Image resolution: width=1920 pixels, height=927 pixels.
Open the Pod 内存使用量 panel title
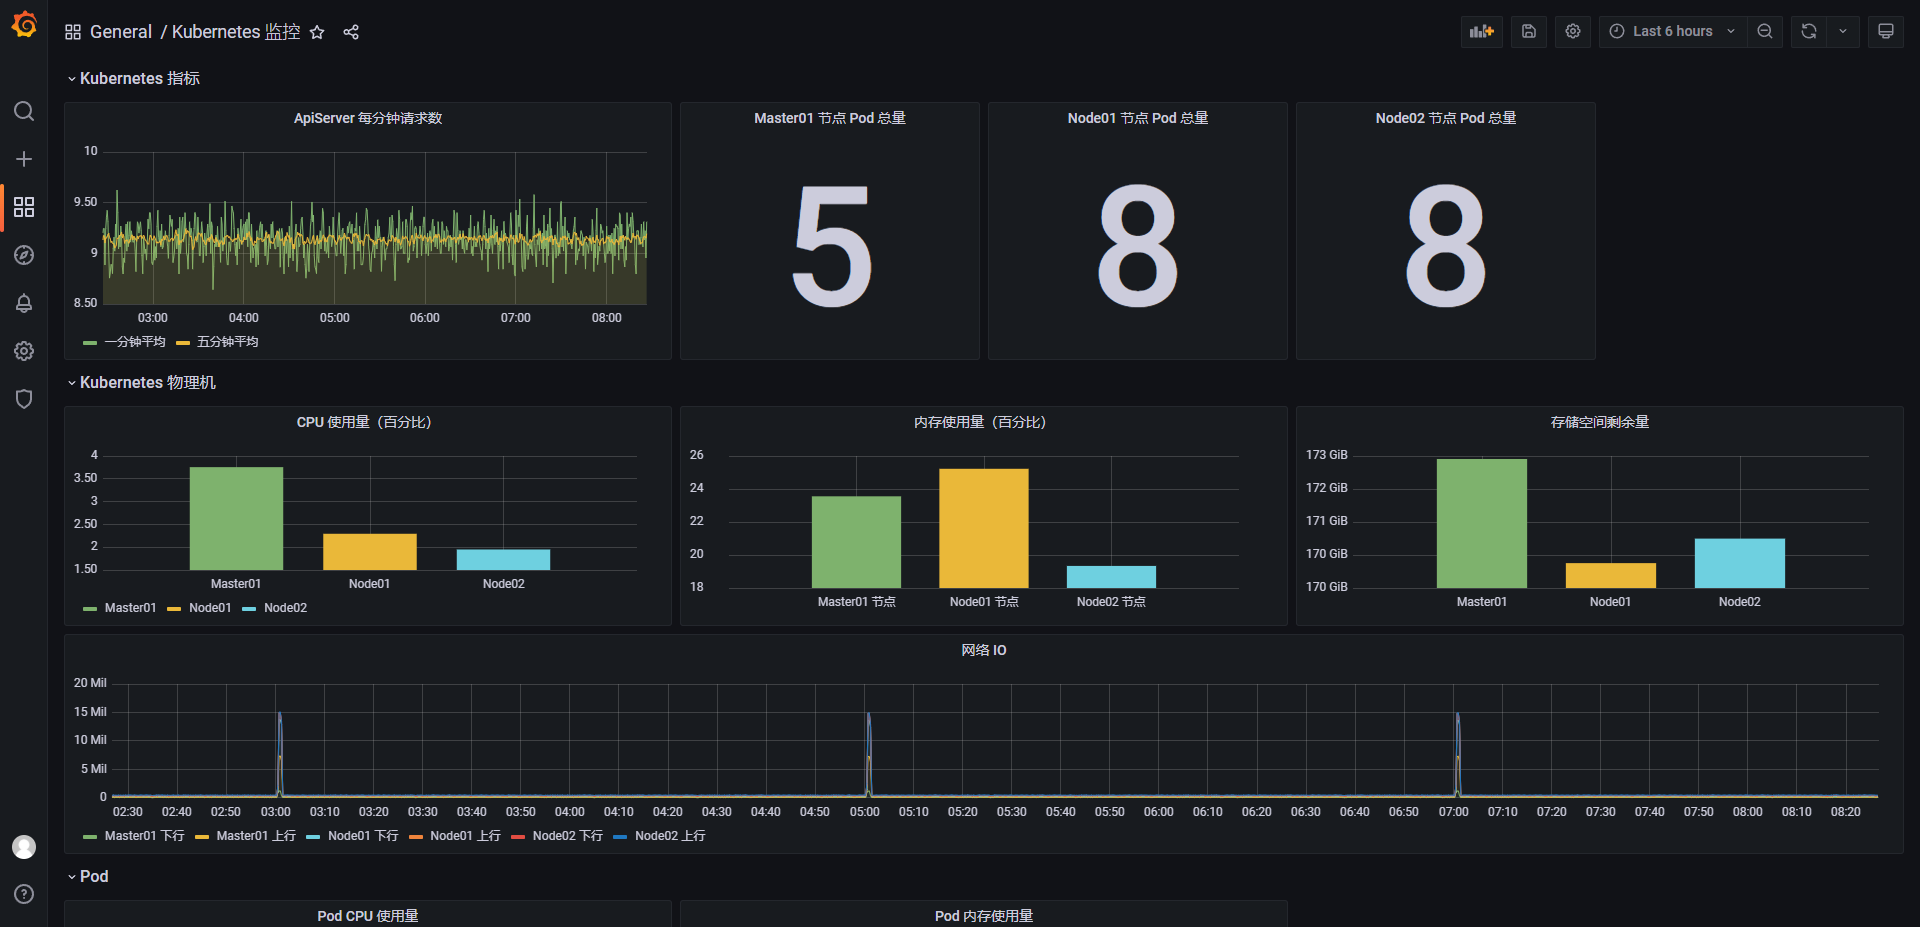(x=984, y=916)
